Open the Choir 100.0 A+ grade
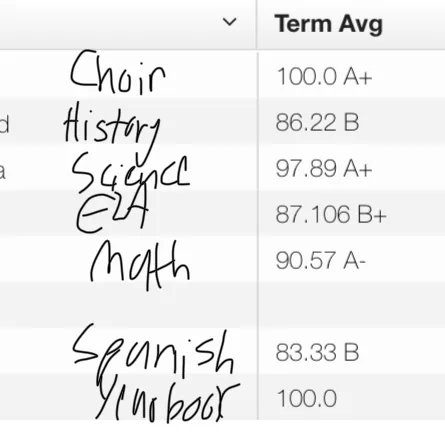The width and height of the screenshot is (445, 446). point(324,77)
